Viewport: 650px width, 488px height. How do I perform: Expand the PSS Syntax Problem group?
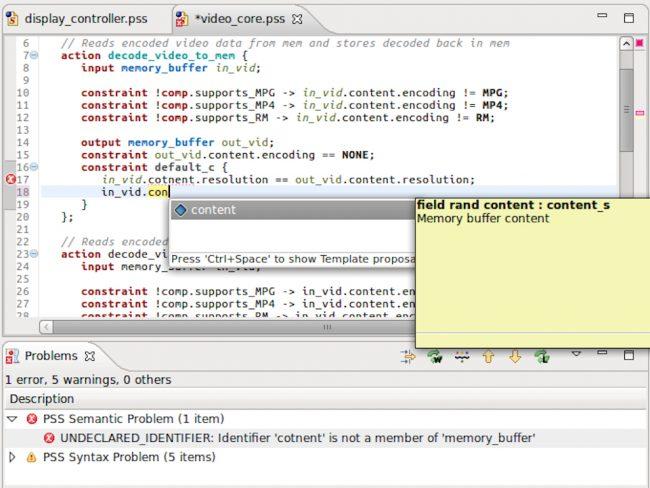click(12, 457)
